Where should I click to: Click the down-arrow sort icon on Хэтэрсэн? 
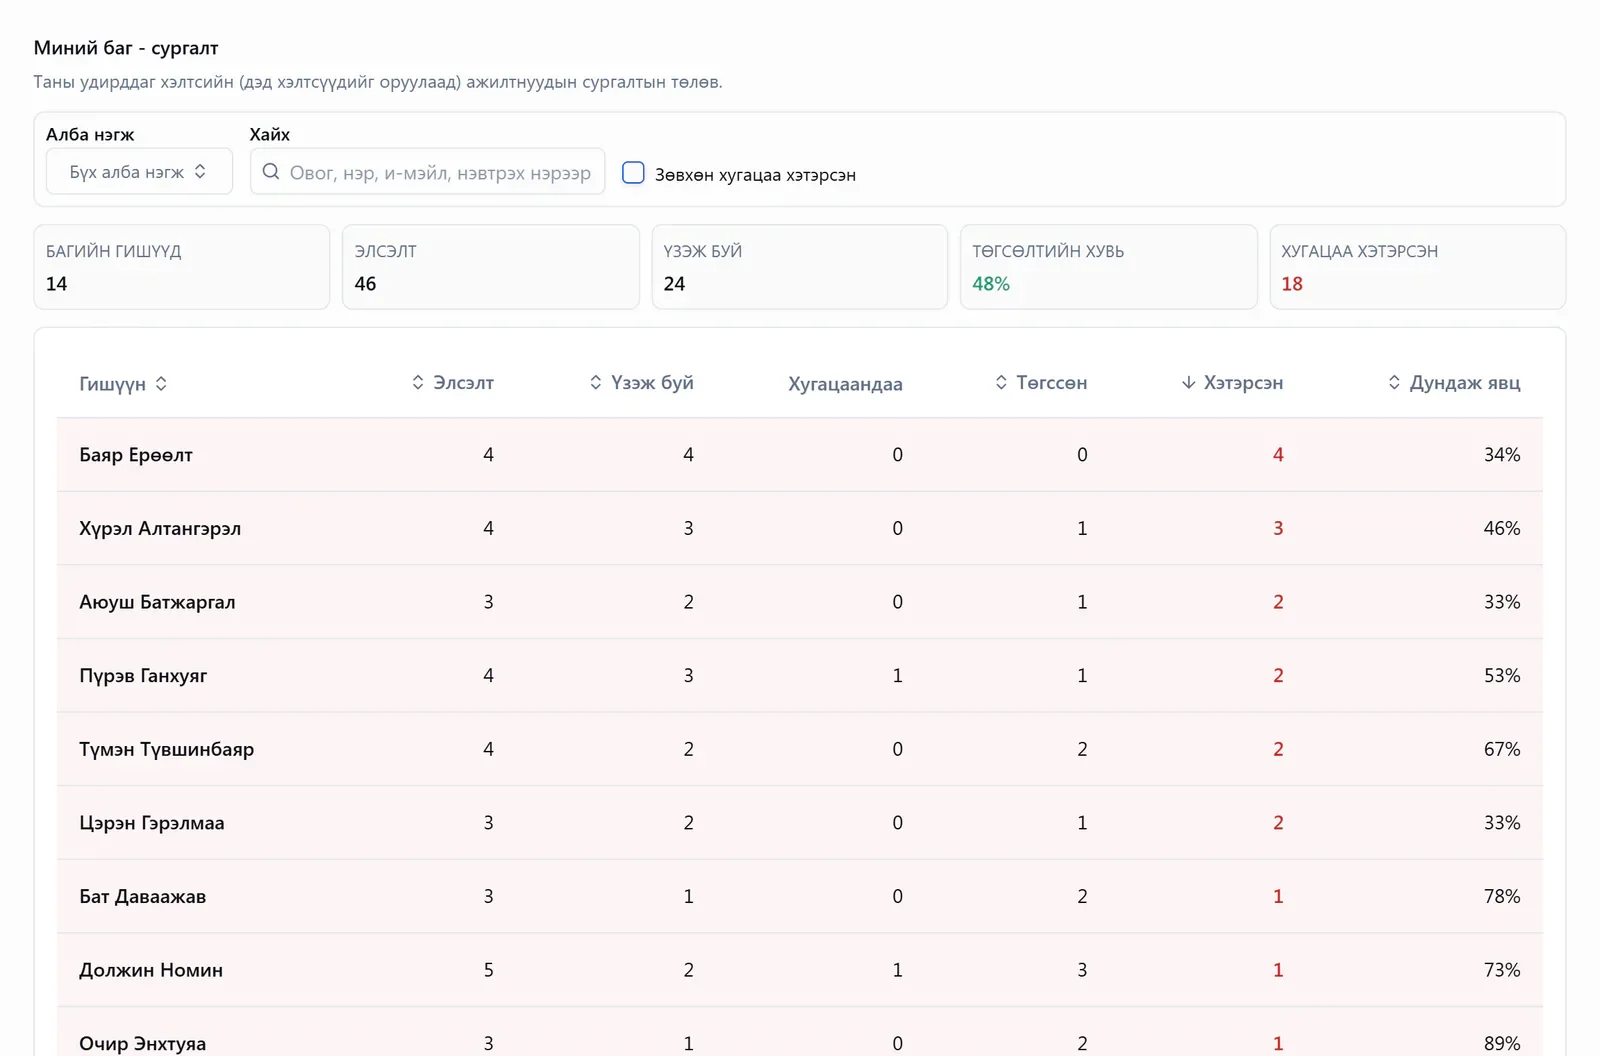click(1188, 382)
